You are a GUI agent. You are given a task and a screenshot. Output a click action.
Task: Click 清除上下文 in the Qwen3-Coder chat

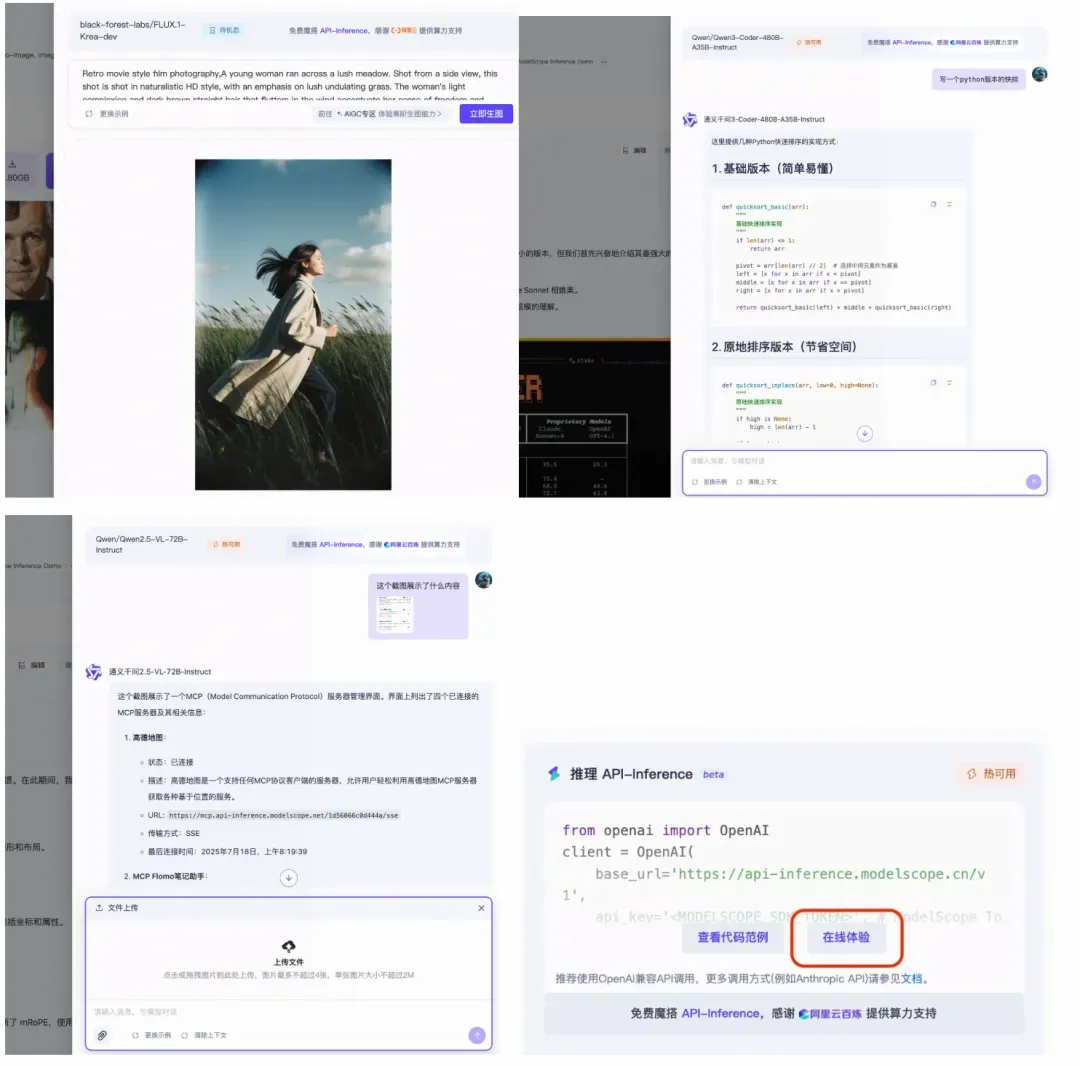coord(757,482)
